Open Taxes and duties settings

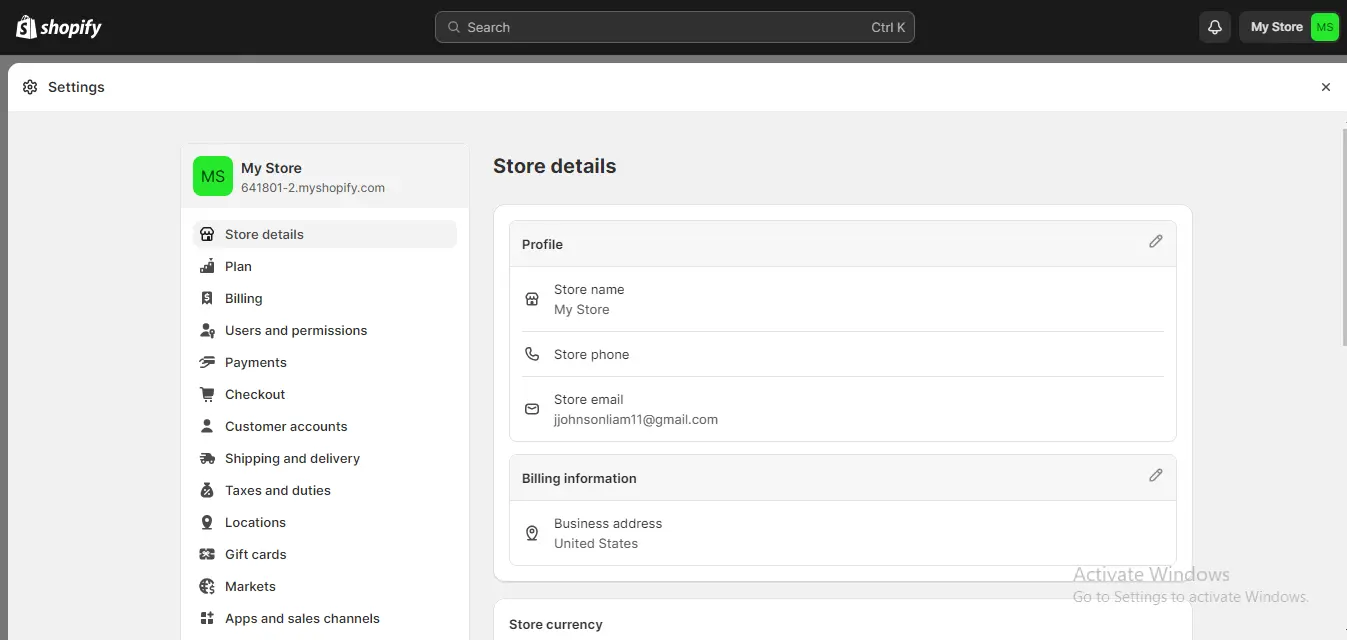[325, 490]
